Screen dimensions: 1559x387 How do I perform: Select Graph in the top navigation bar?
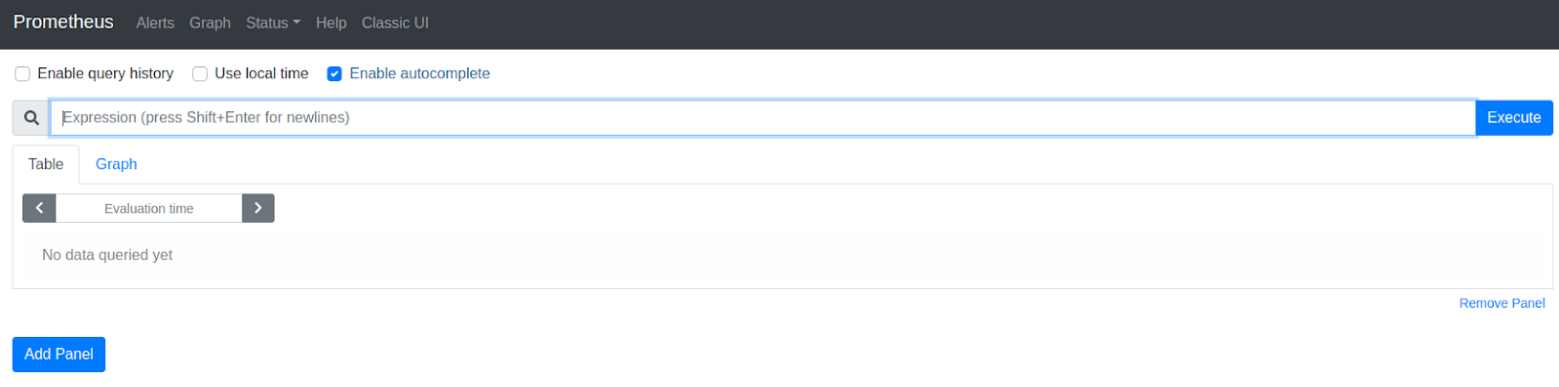tap(209, 23)
